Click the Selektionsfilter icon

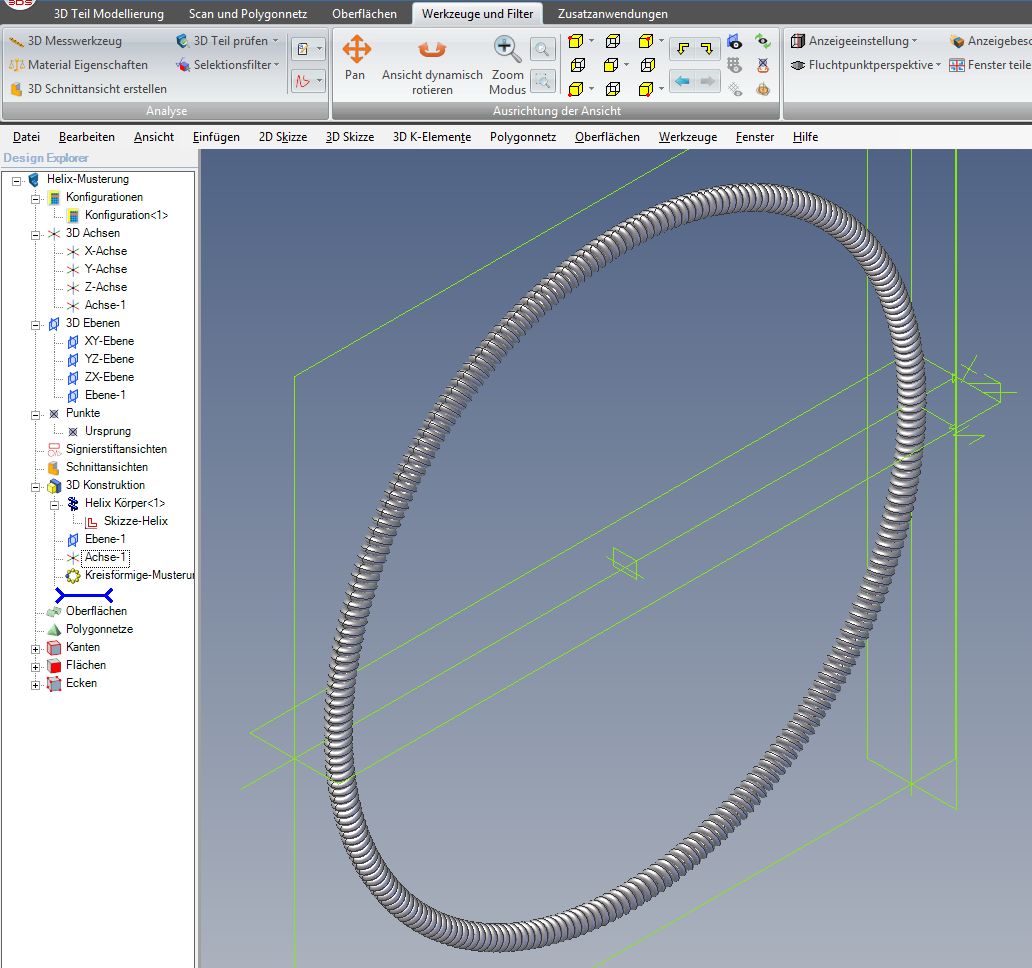click(182, 65)
